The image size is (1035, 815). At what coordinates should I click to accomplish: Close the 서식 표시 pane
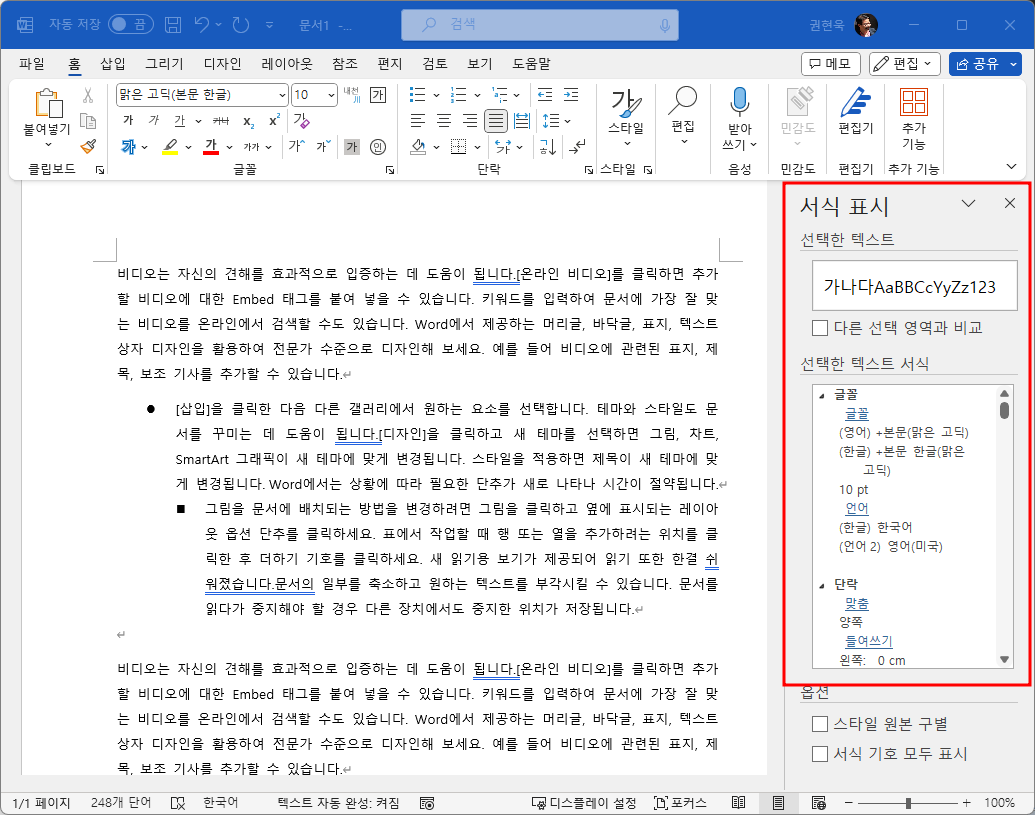point(1010,203)
